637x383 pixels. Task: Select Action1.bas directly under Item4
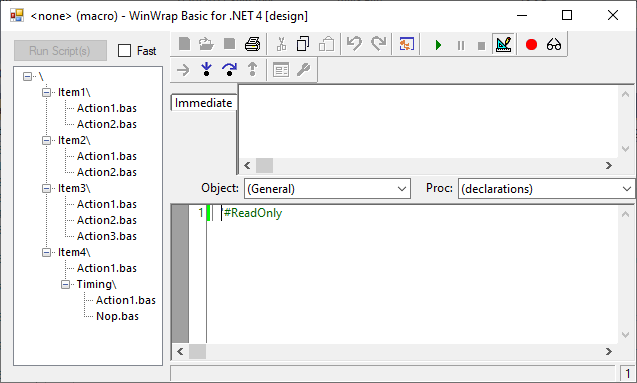(x=107, y=268)
